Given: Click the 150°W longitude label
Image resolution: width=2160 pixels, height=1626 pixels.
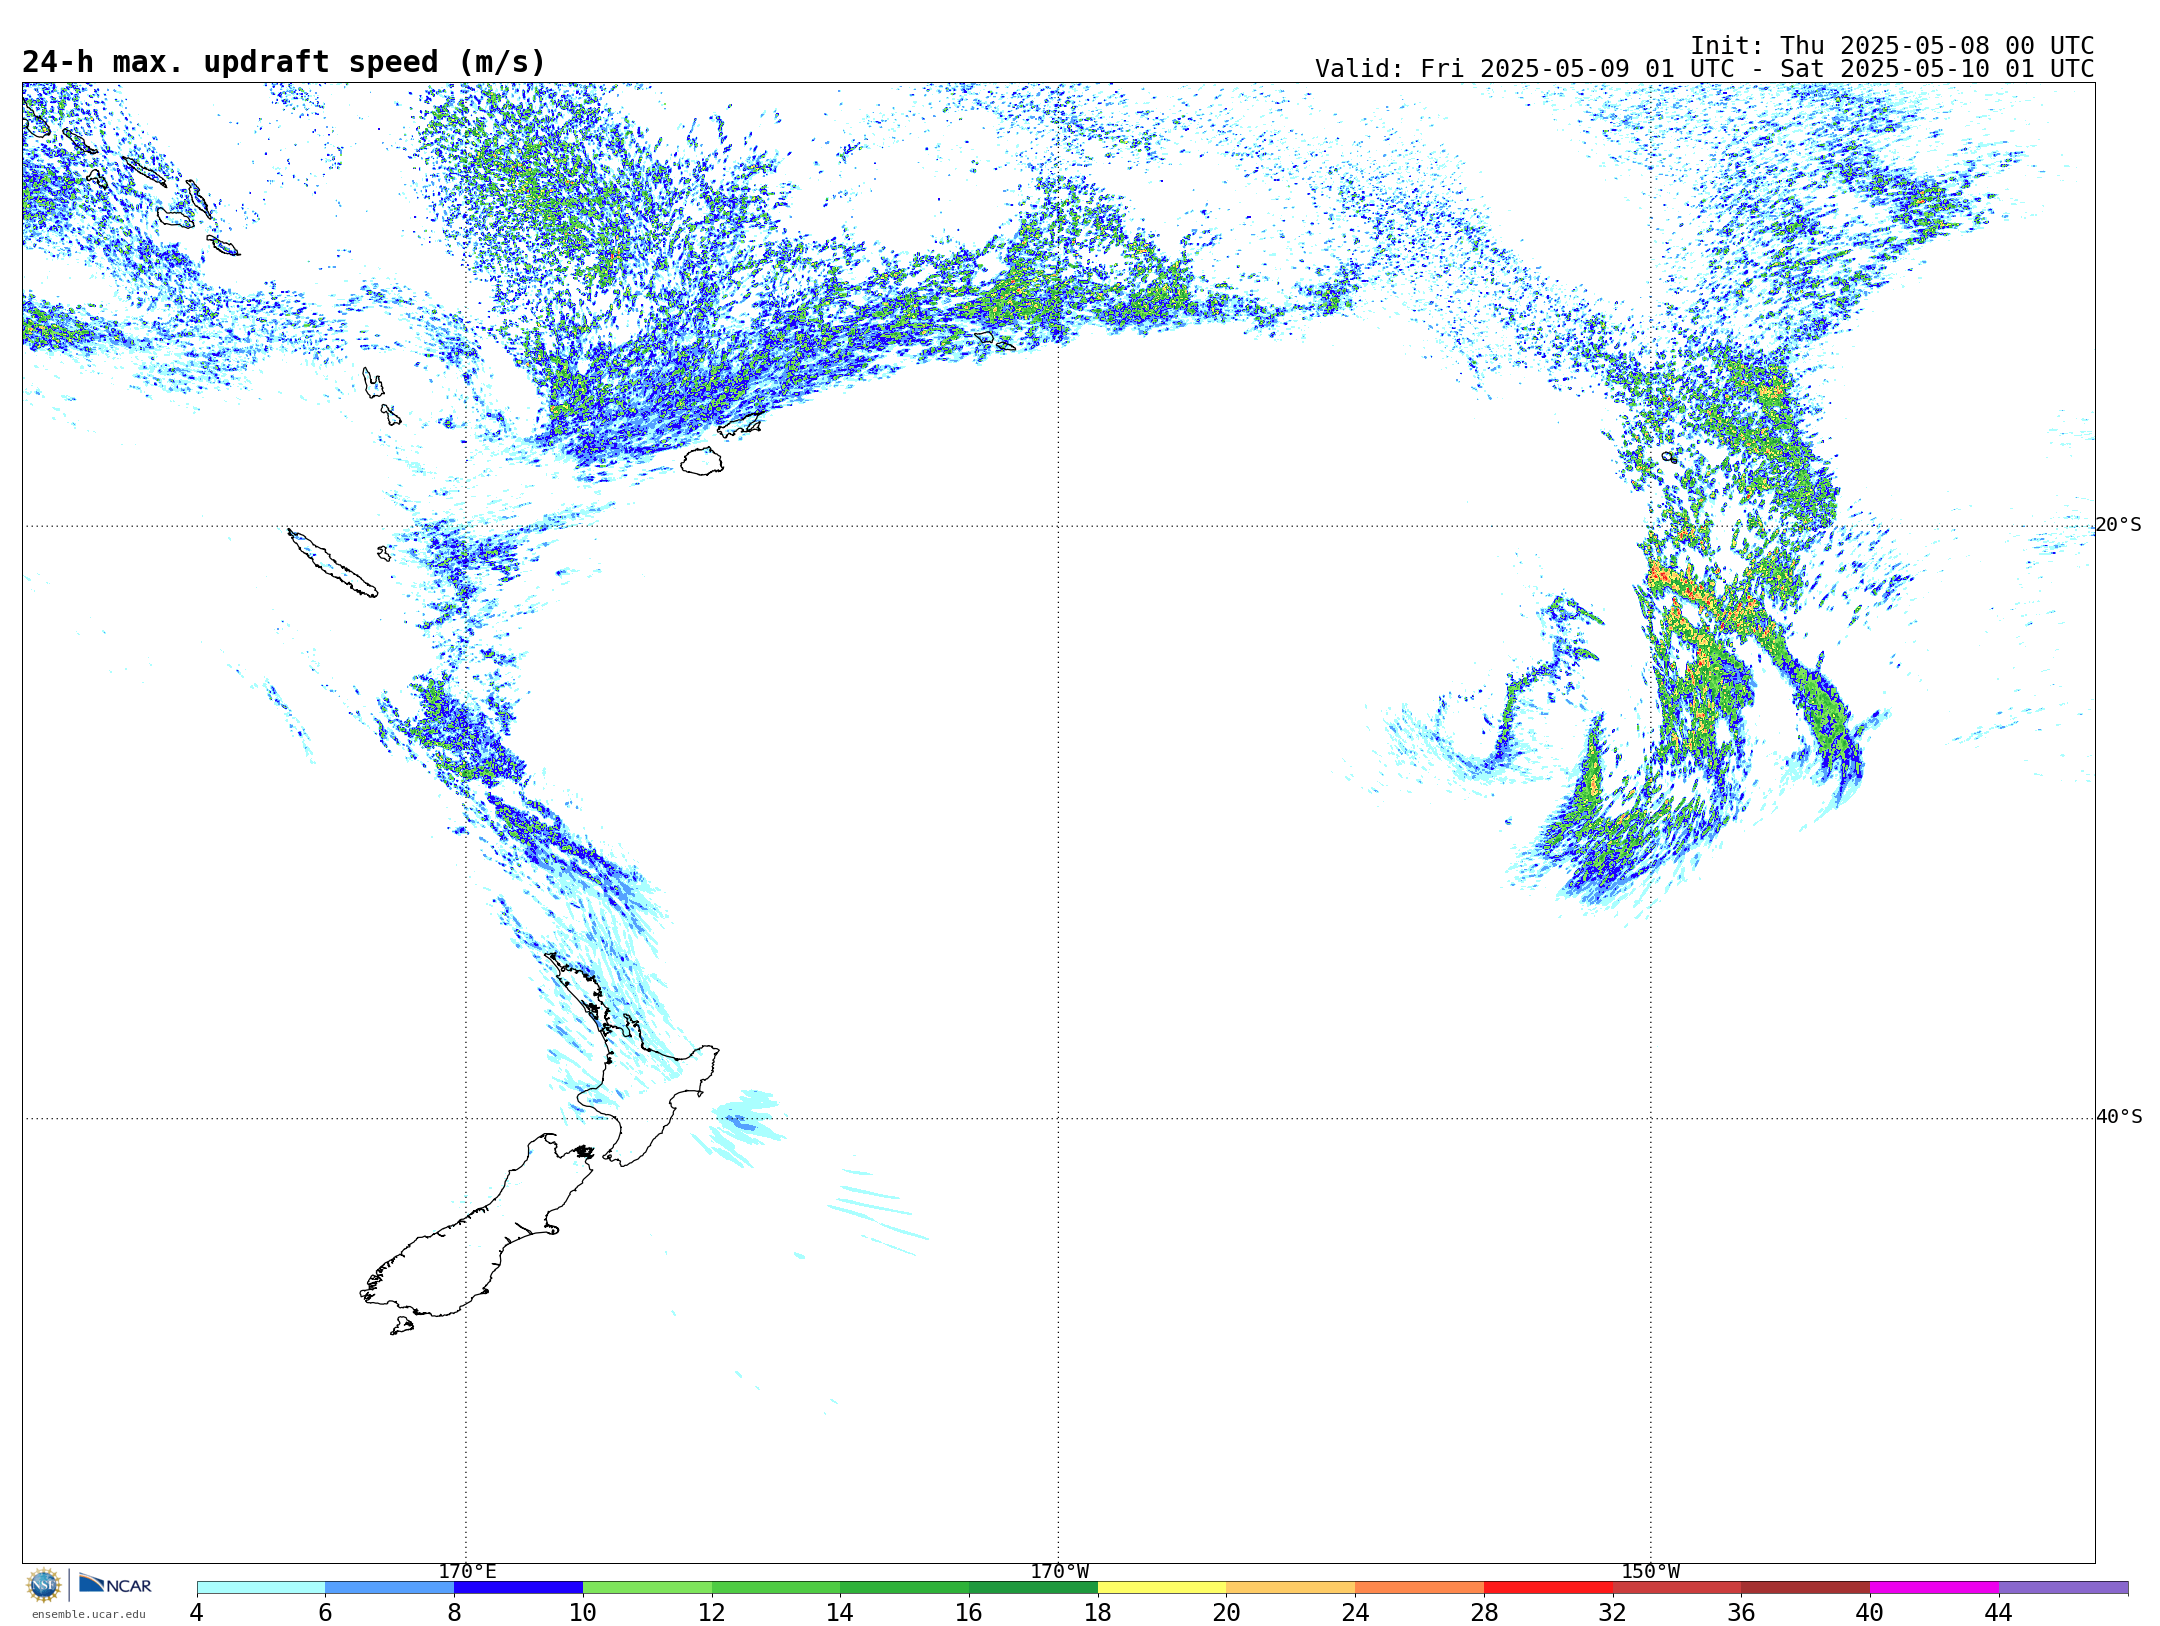Looking at the screenshot, I should coord(1650,1572).
